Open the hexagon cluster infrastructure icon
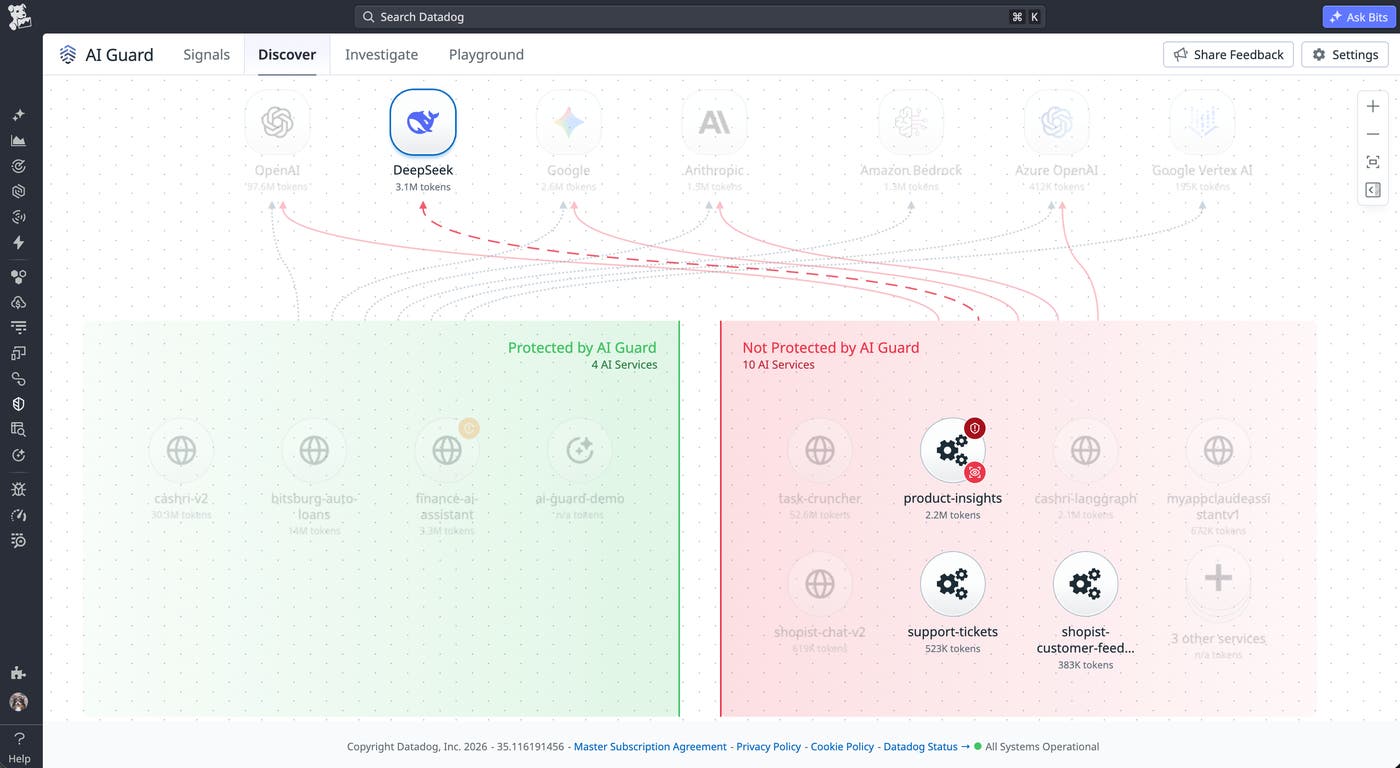1400x768 pixels. (x=18, y=277)
